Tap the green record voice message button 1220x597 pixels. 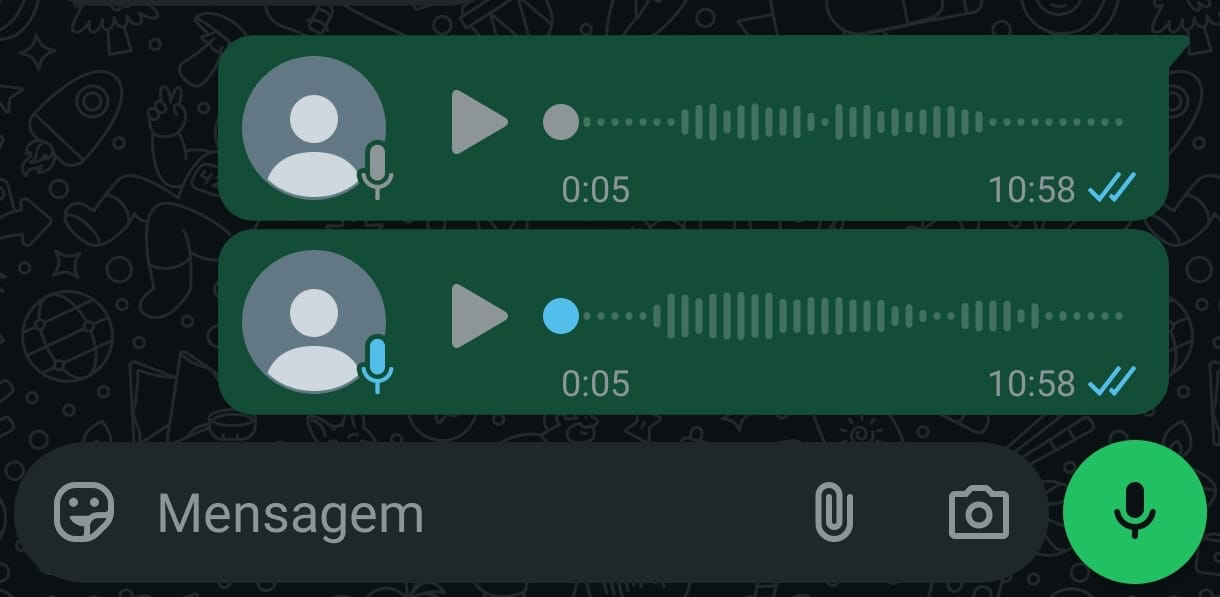1134,510
